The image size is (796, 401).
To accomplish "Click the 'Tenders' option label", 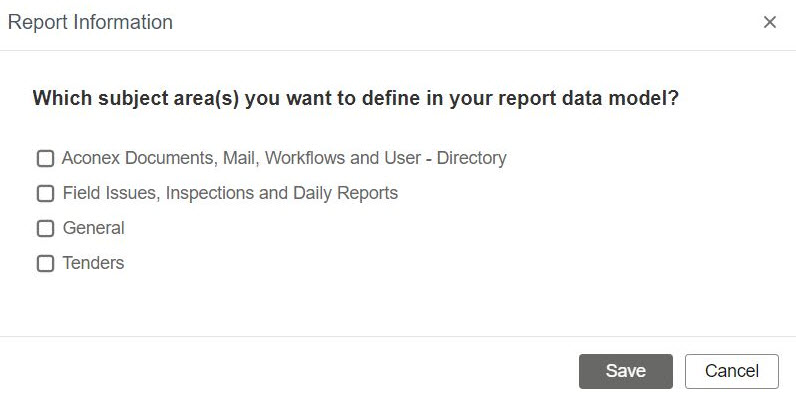I will [x=93, y=264].
